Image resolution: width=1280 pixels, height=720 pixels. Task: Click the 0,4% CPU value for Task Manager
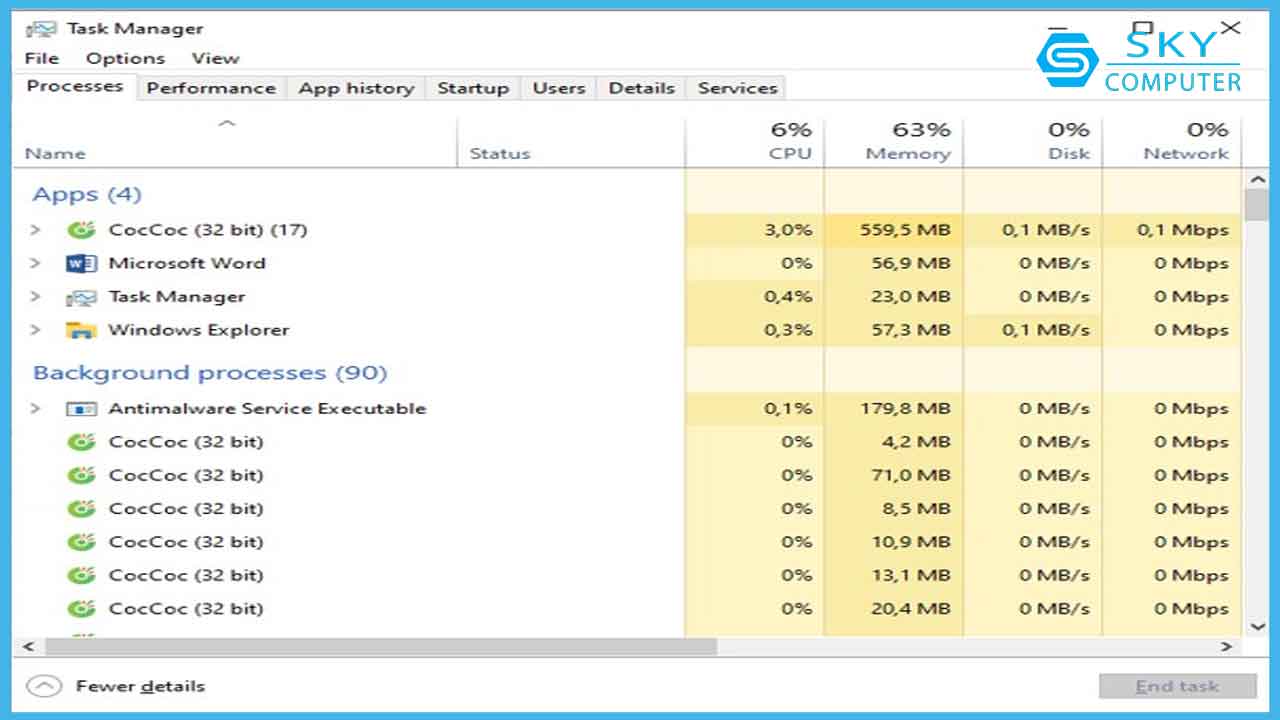[x=788, y=297]
